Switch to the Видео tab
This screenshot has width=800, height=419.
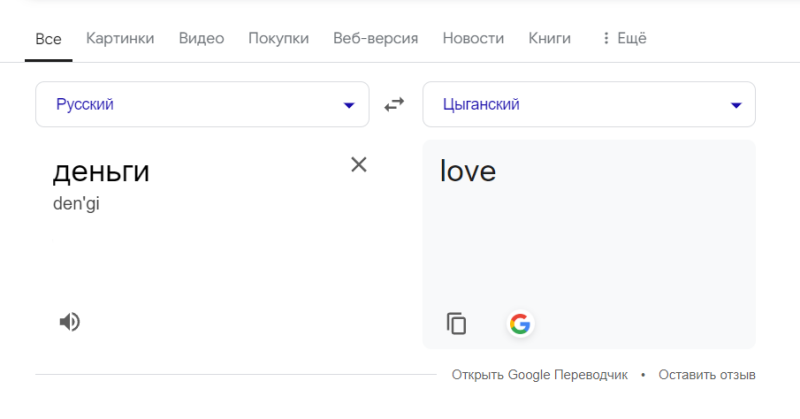pyautogui.click(x=201, y=38)
